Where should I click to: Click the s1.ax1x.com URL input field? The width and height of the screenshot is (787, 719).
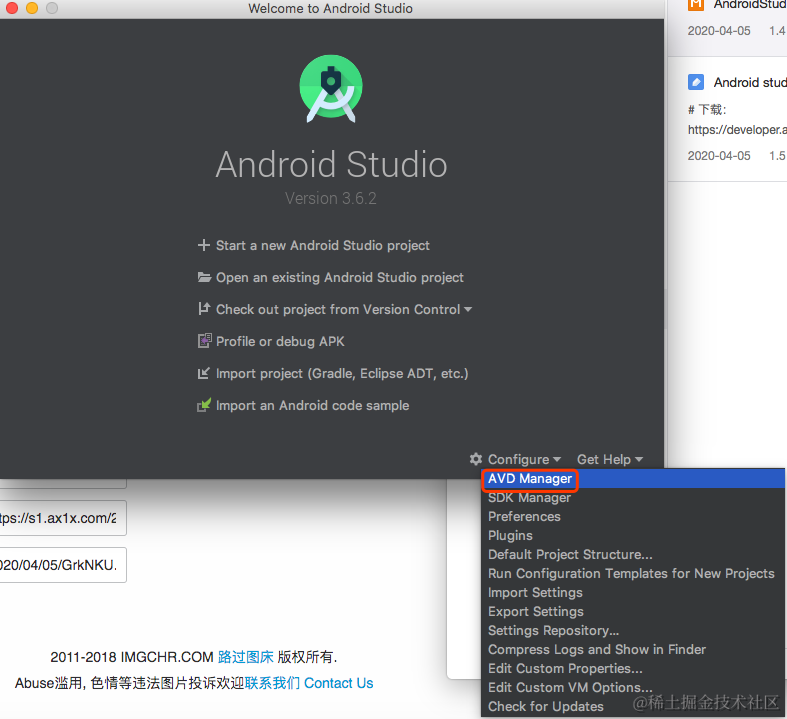click(63, 518)
